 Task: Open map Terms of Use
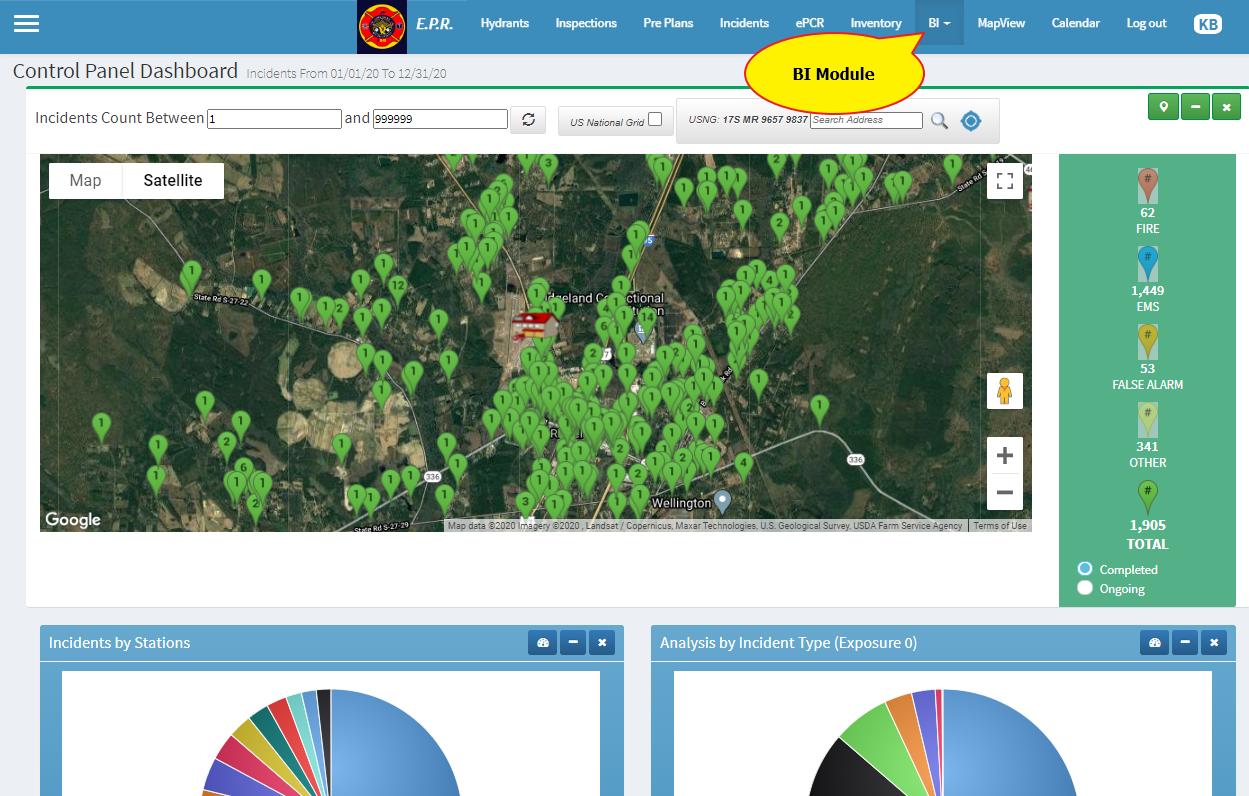click(x=1000, y=526)
